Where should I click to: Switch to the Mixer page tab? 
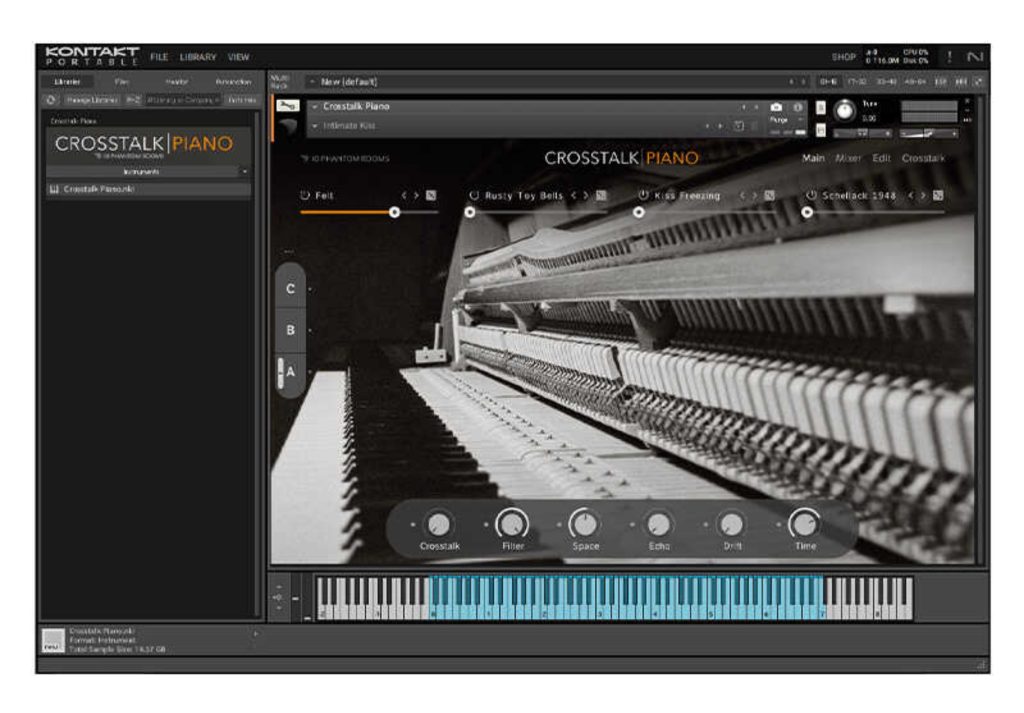coord(848,158)
